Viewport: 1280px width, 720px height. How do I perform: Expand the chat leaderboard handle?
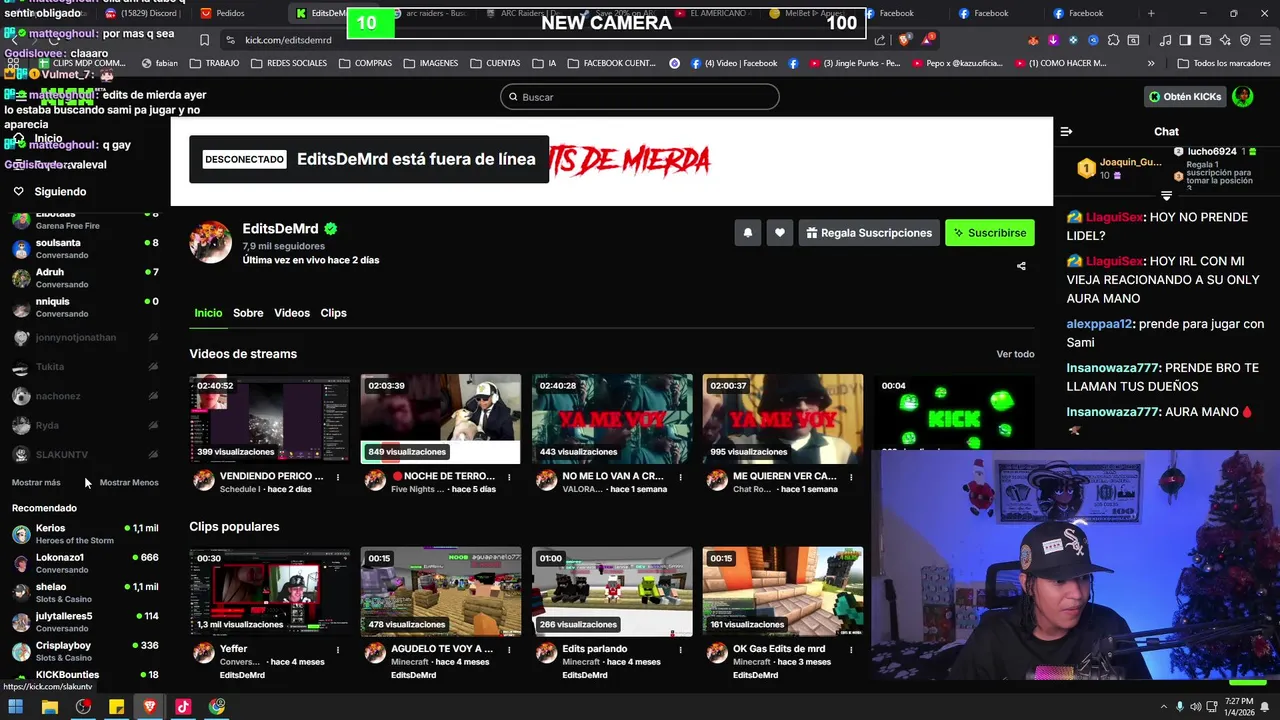pyautogui.click(x=1166, y=195)
